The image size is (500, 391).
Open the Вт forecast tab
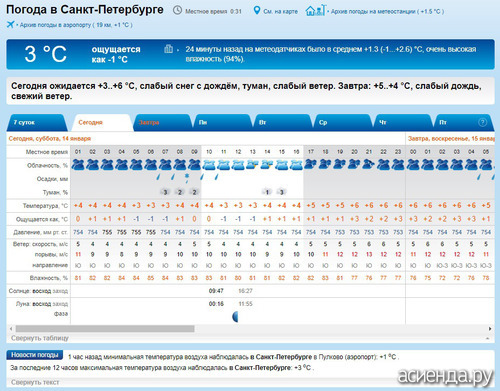[282, 123]
